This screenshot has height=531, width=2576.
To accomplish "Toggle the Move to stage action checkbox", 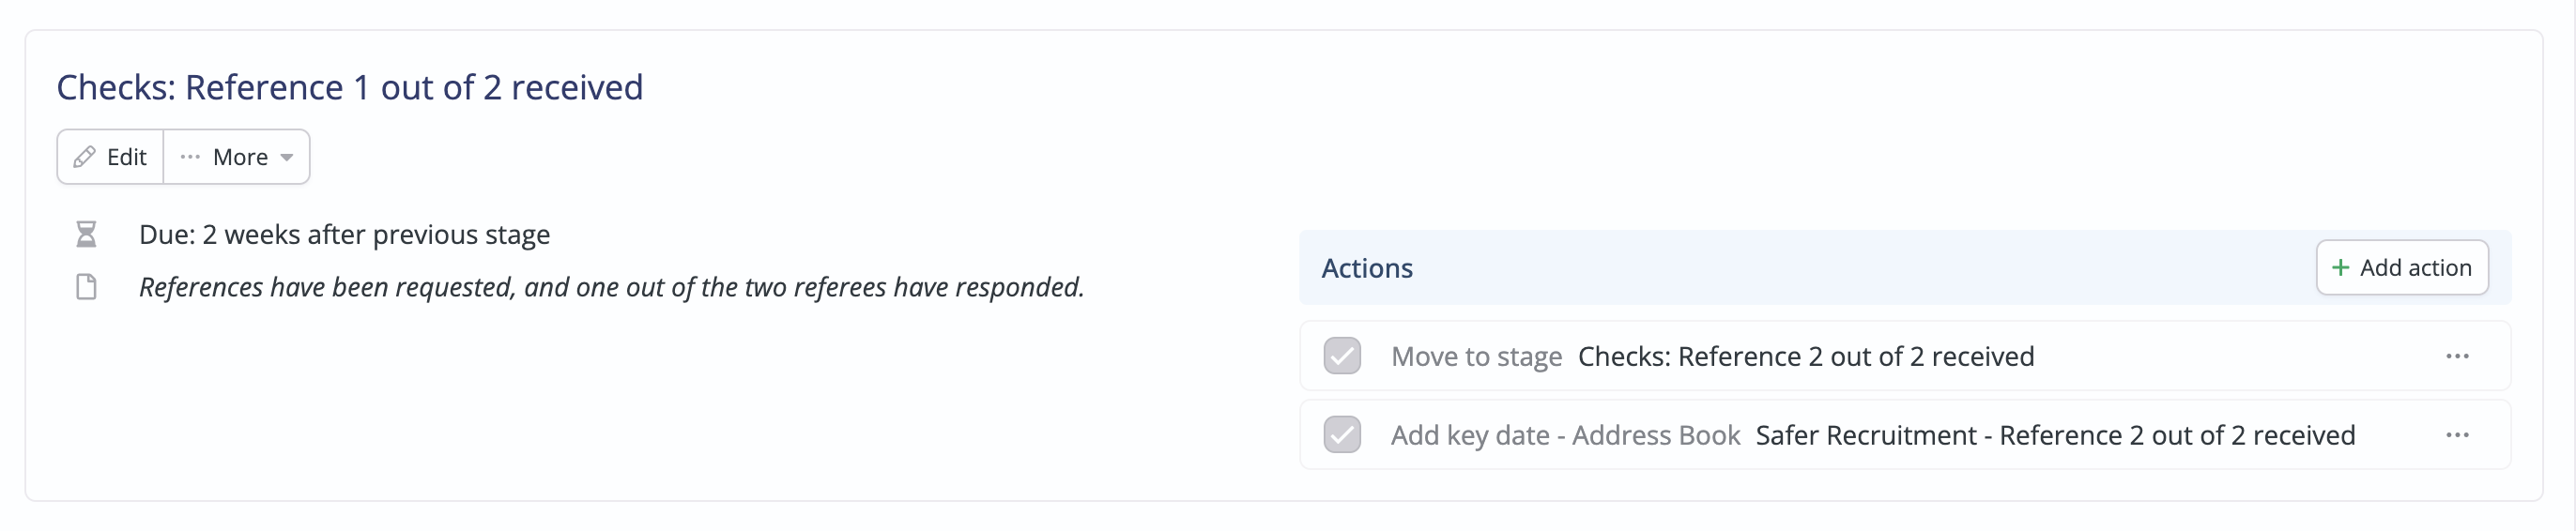I will 1342,356.
